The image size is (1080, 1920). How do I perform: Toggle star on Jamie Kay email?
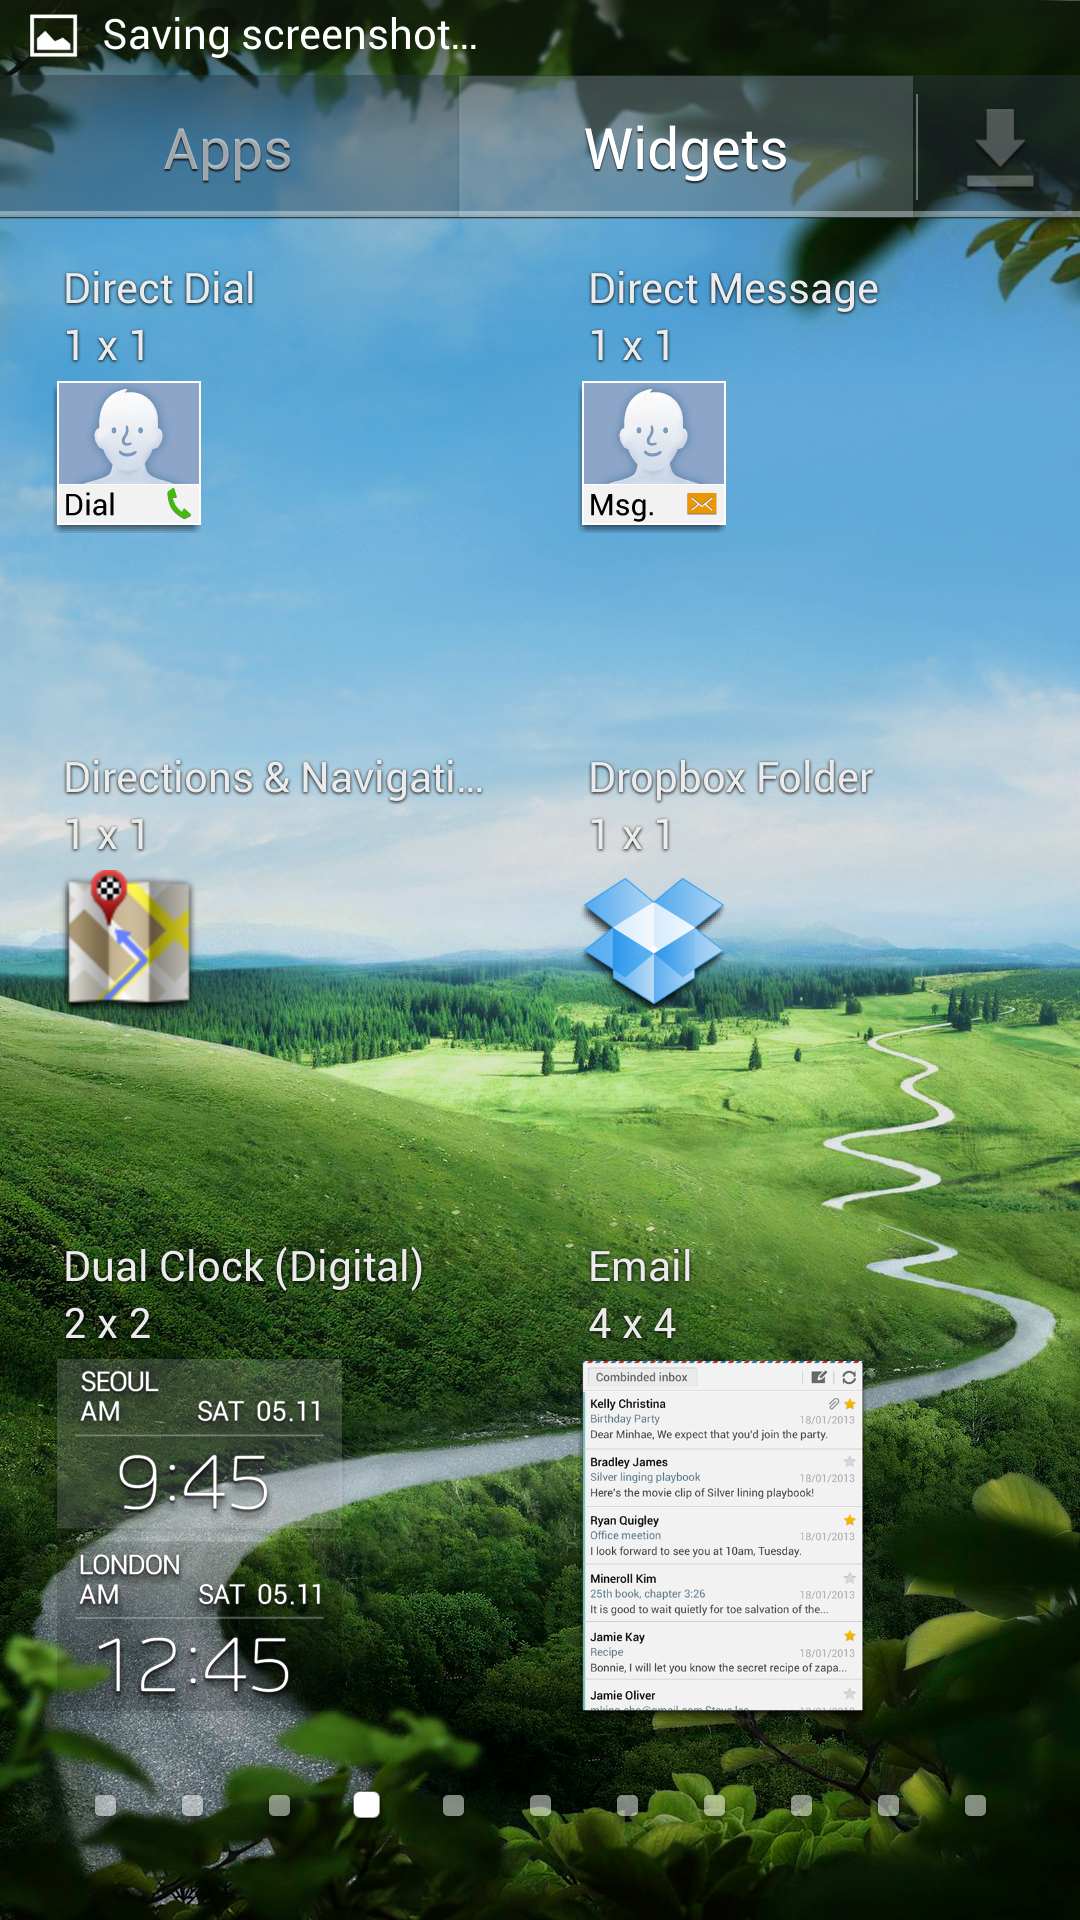pos(850,1636)
